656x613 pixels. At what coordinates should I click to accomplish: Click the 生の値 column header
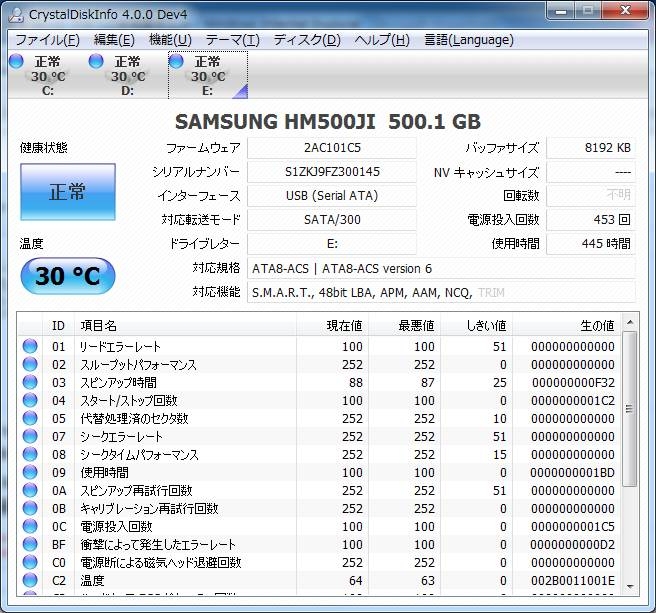[597, 326]
